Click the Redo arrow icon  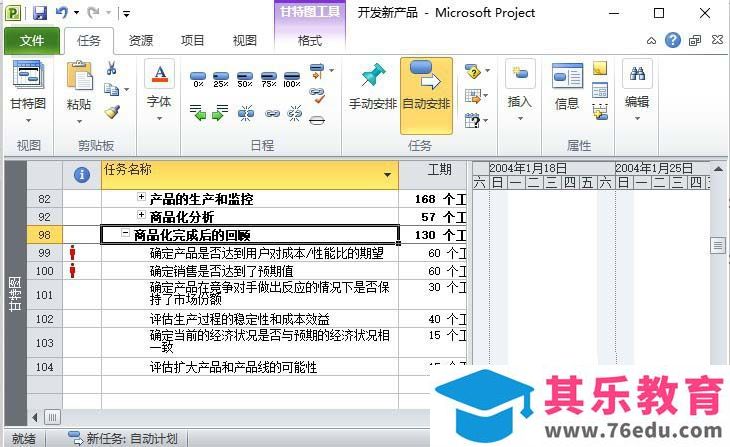tap(94, 13)
